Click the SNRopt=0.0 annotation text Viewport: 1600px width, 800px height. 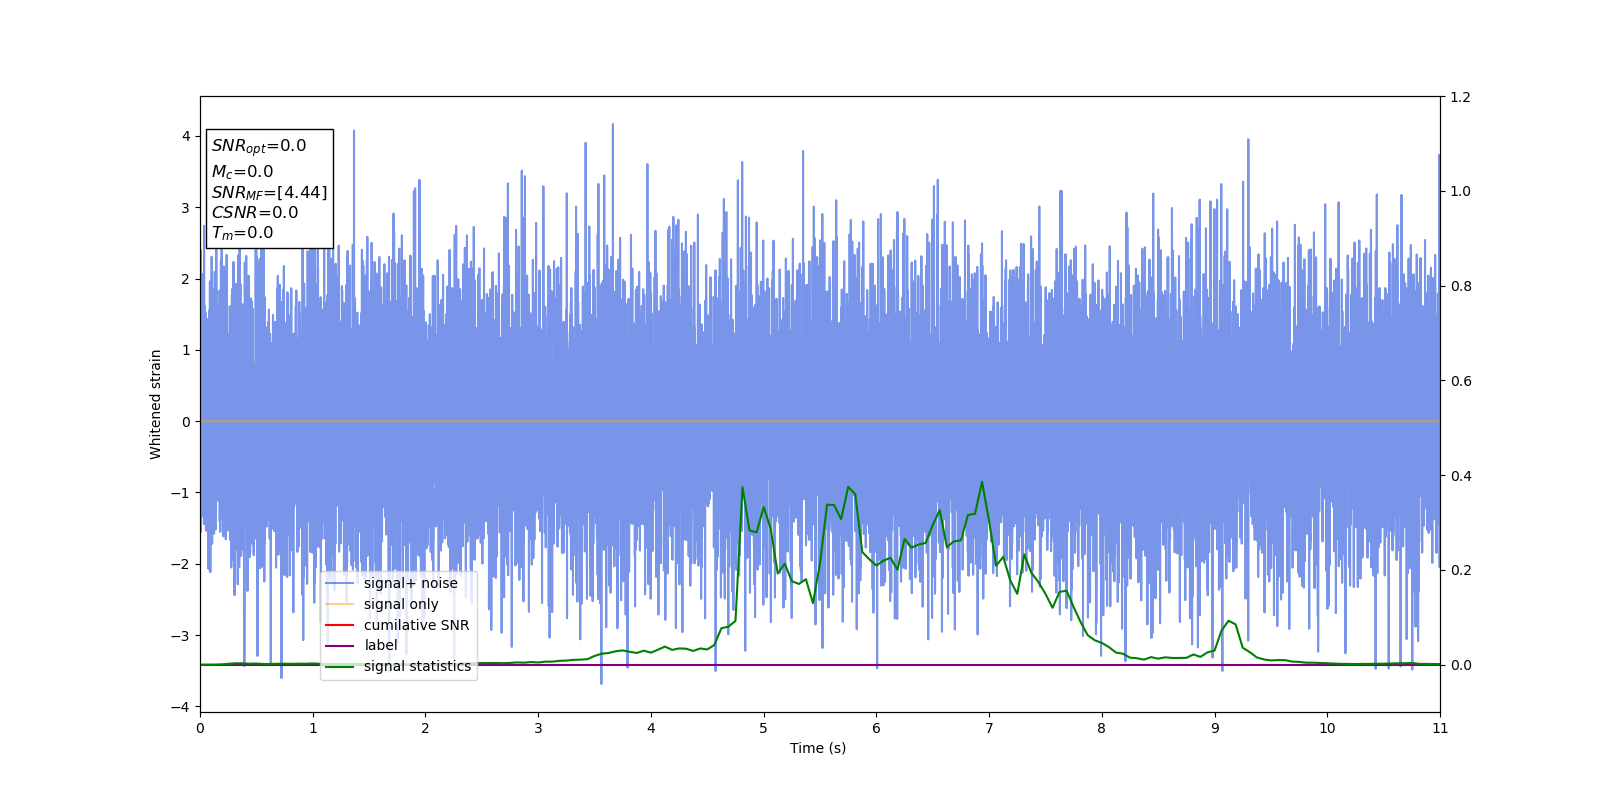[x=258, y=146]
